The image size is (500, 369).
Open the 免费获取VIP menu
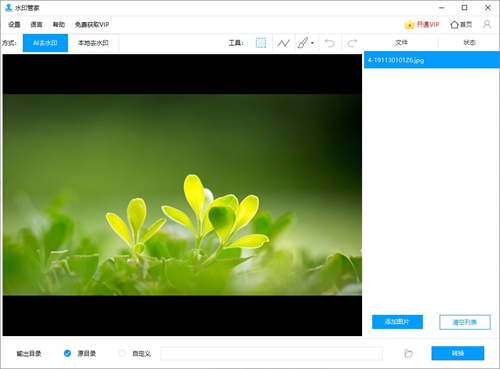pyautogui.click(x=92, y=25)
